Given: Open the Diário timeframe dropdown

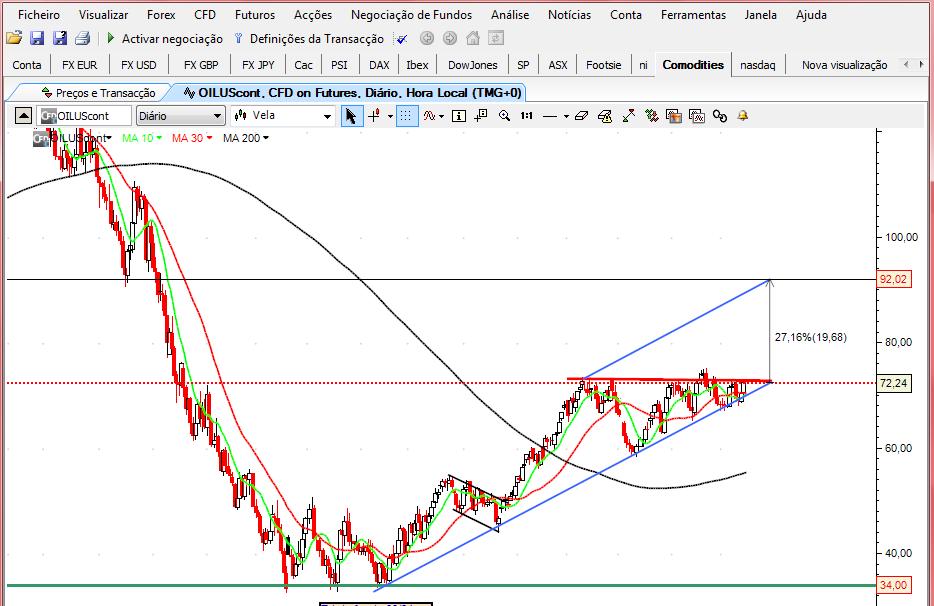Looking at the screenshot, I should coord(180,116).
